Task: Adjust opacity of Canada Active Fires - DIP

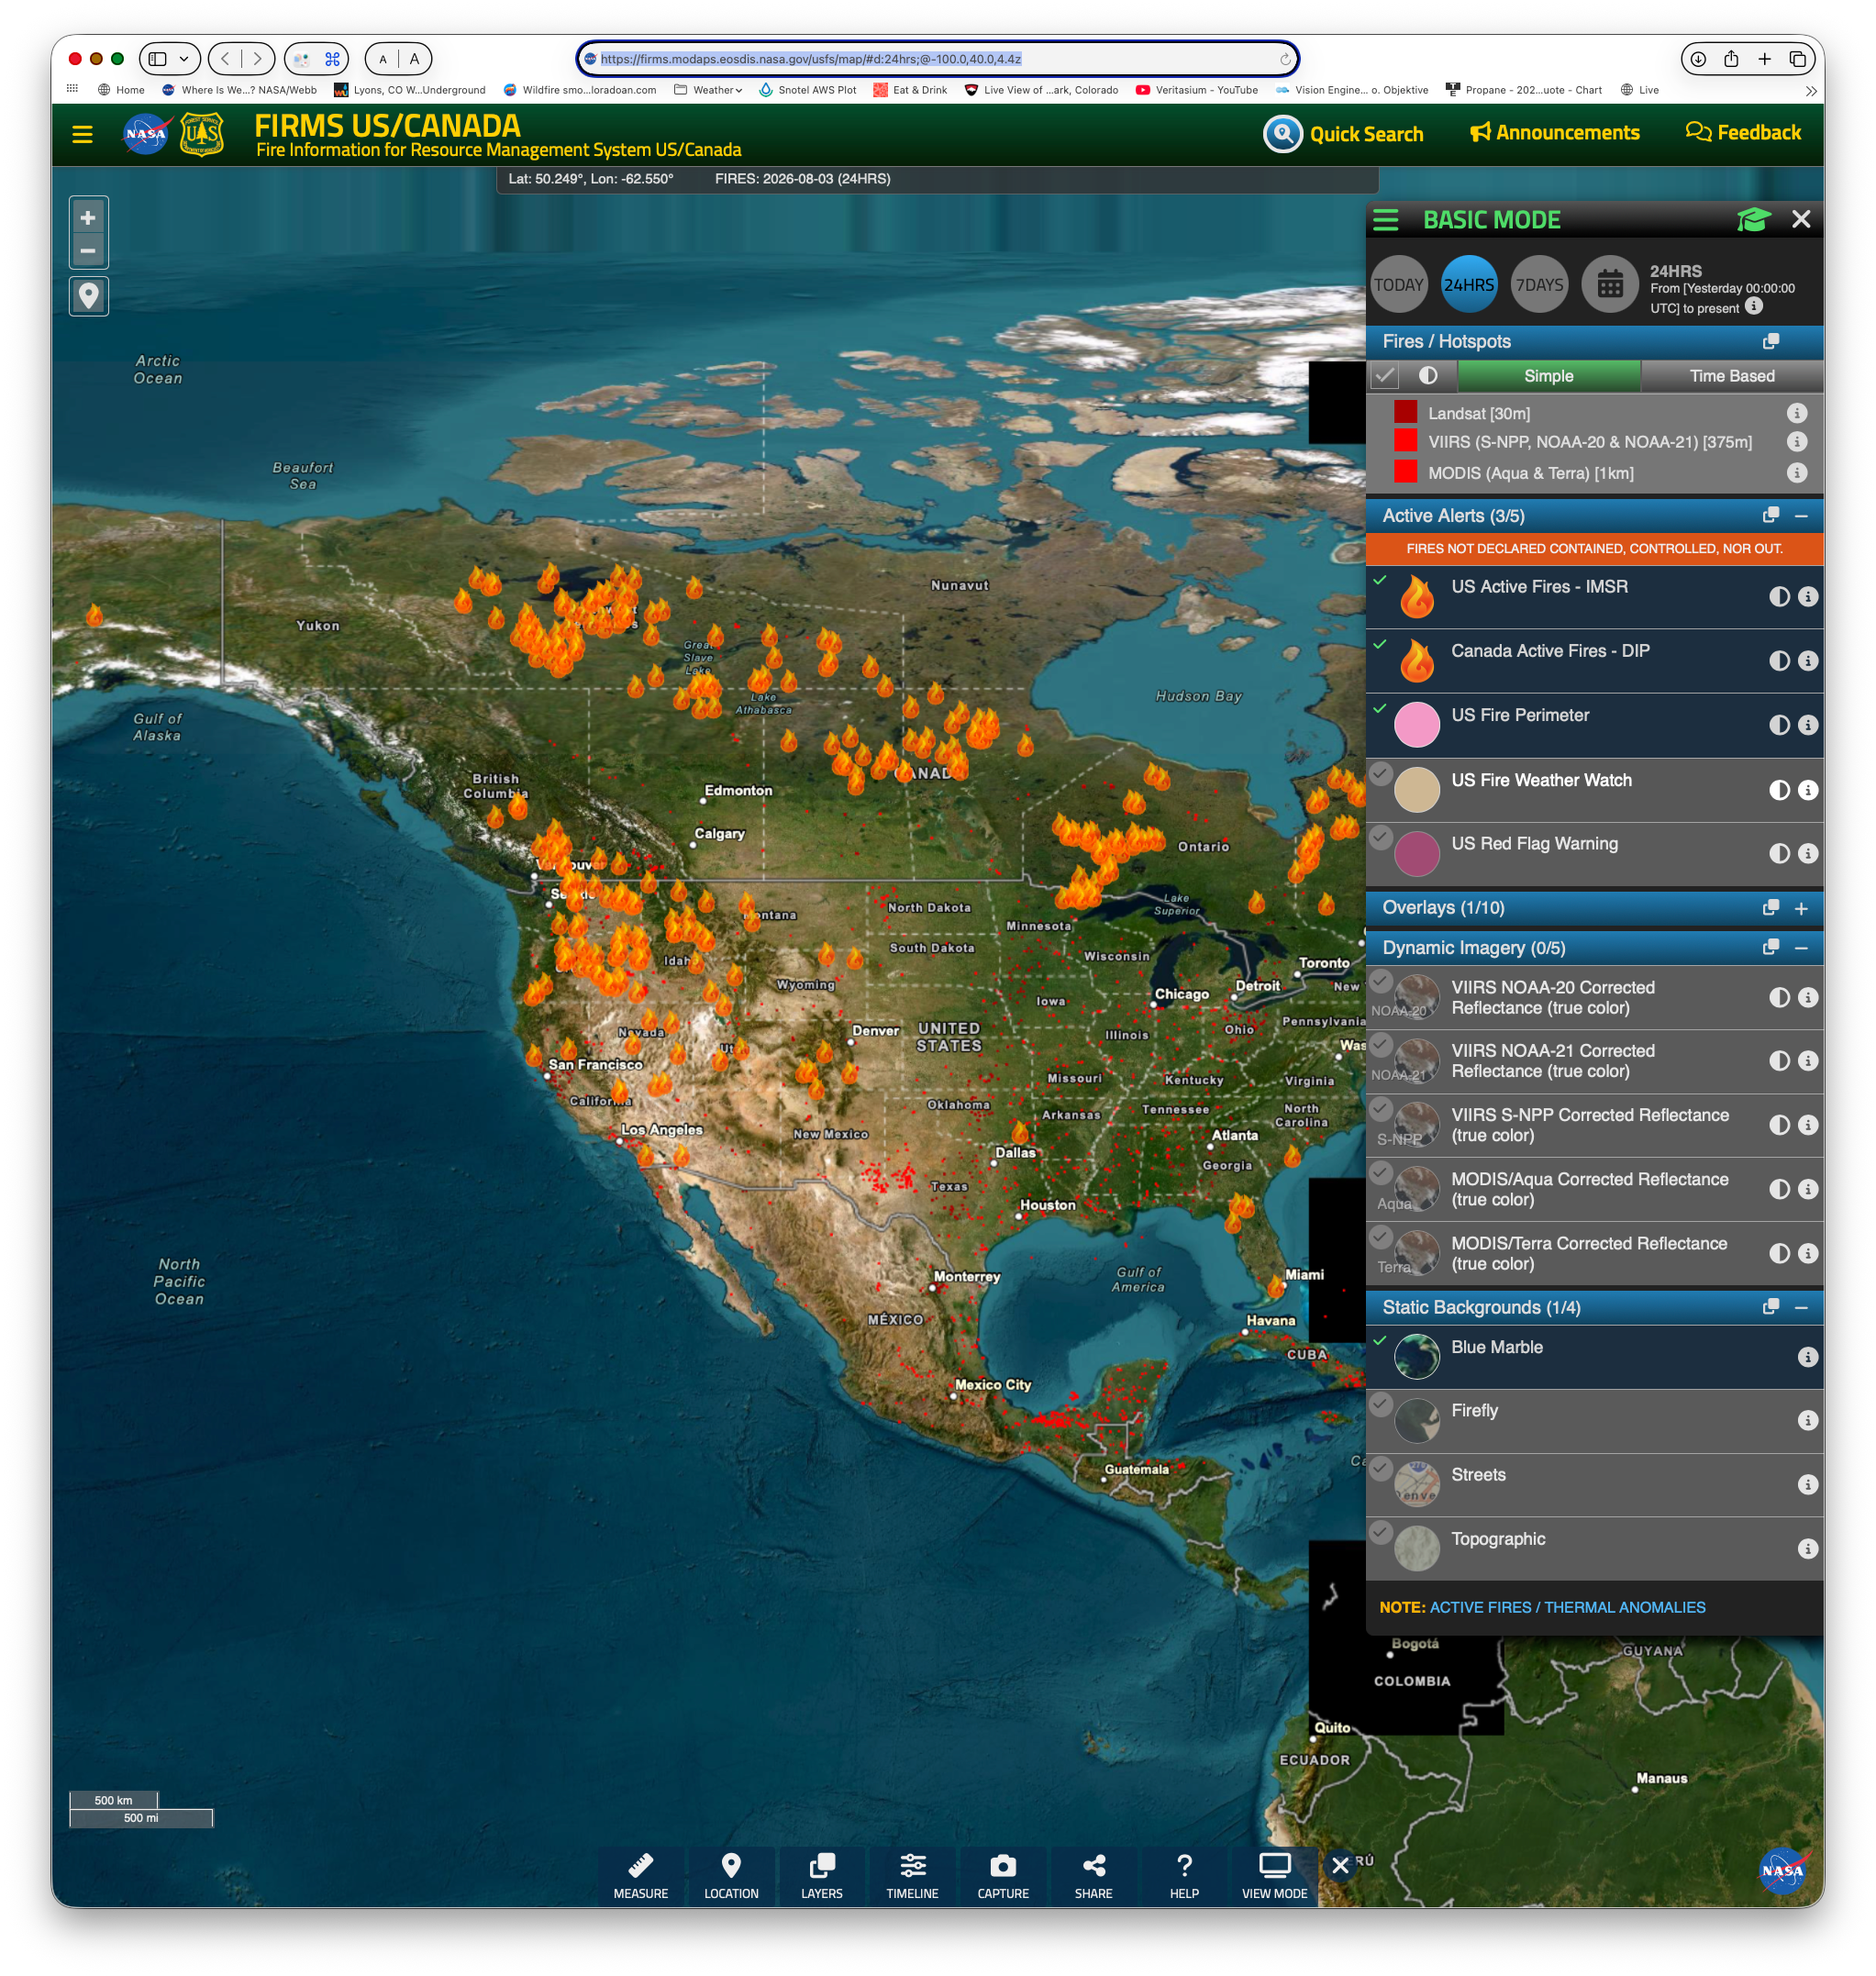Action: (1779, 661)
